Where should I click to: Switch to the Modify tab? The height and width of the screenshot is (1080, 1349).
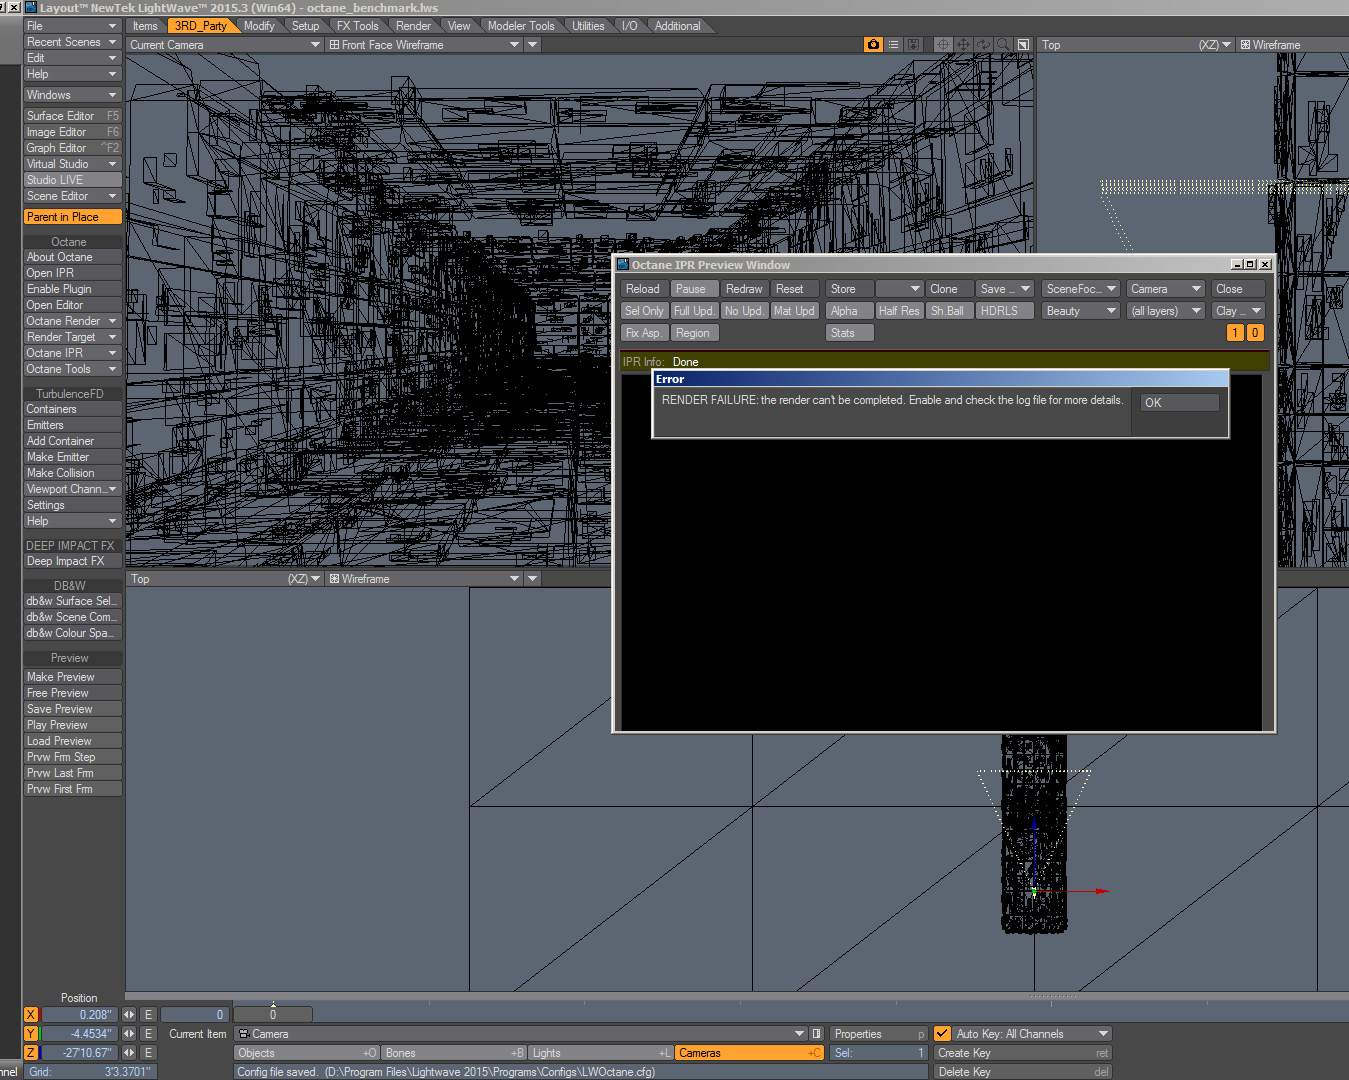(259, 26)
